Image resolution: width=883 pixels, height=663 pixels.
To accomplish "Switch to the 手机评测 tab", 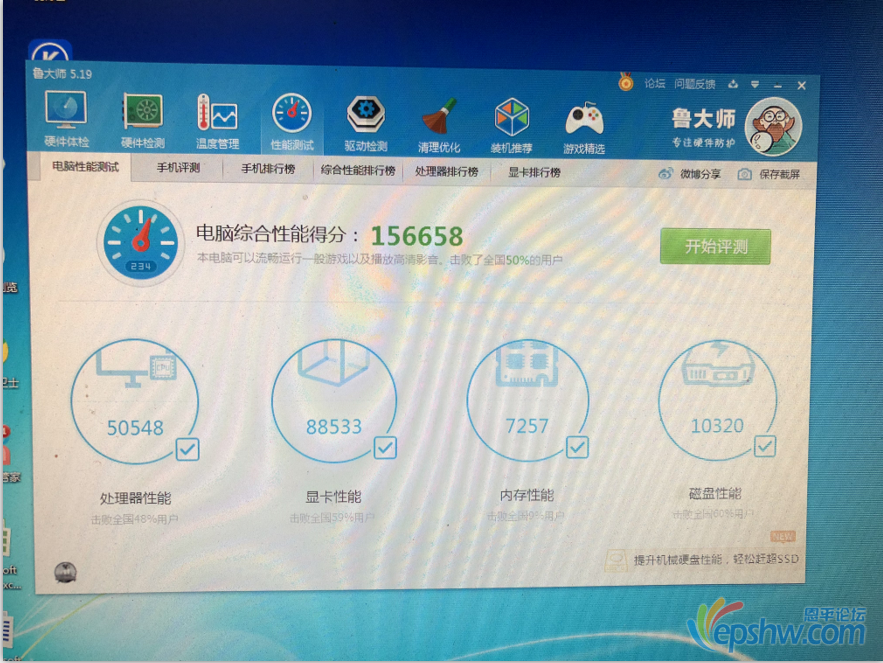I will point(178,168).
